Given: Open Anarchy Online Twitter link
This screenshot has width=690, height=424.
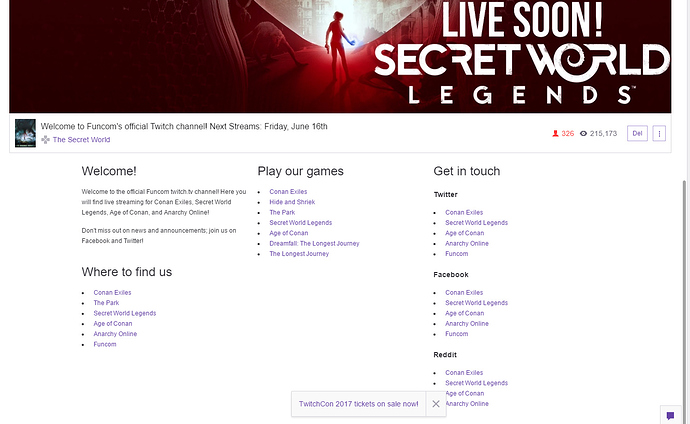Looking at the screenshot, I should click(x=466, y=243).
